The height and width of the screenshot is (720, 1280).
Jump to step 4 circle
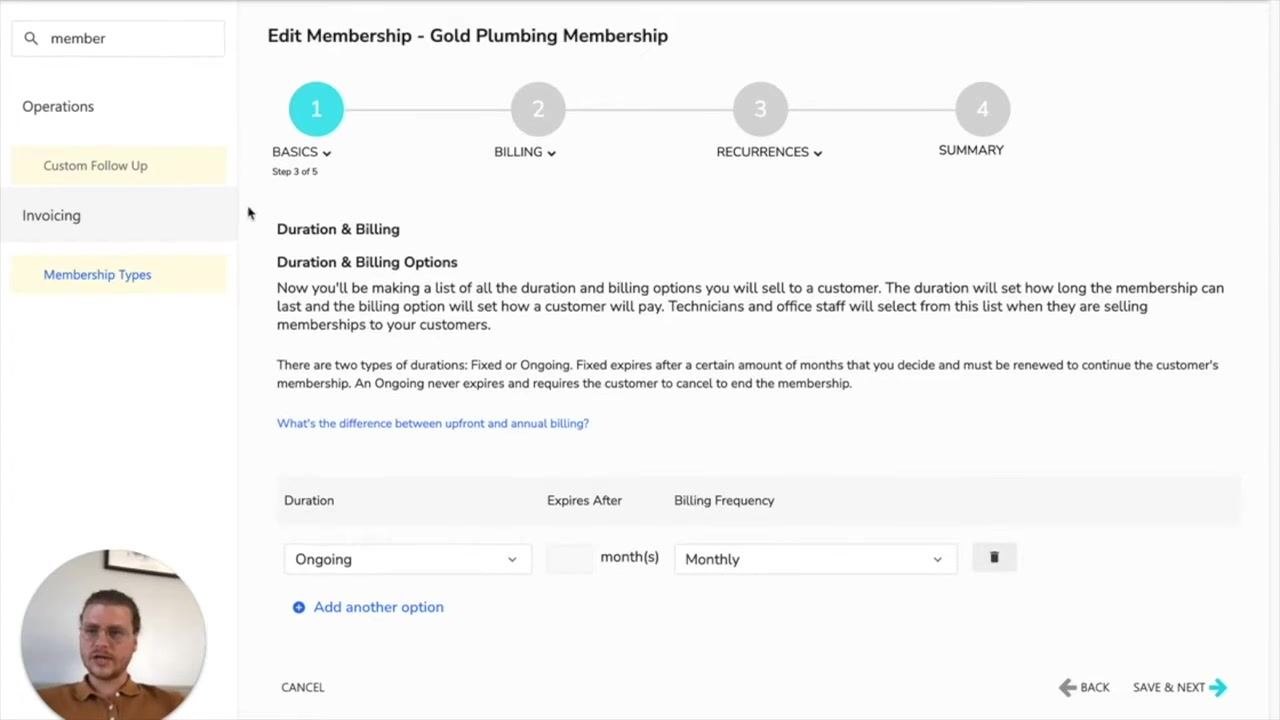coord(982,109)
